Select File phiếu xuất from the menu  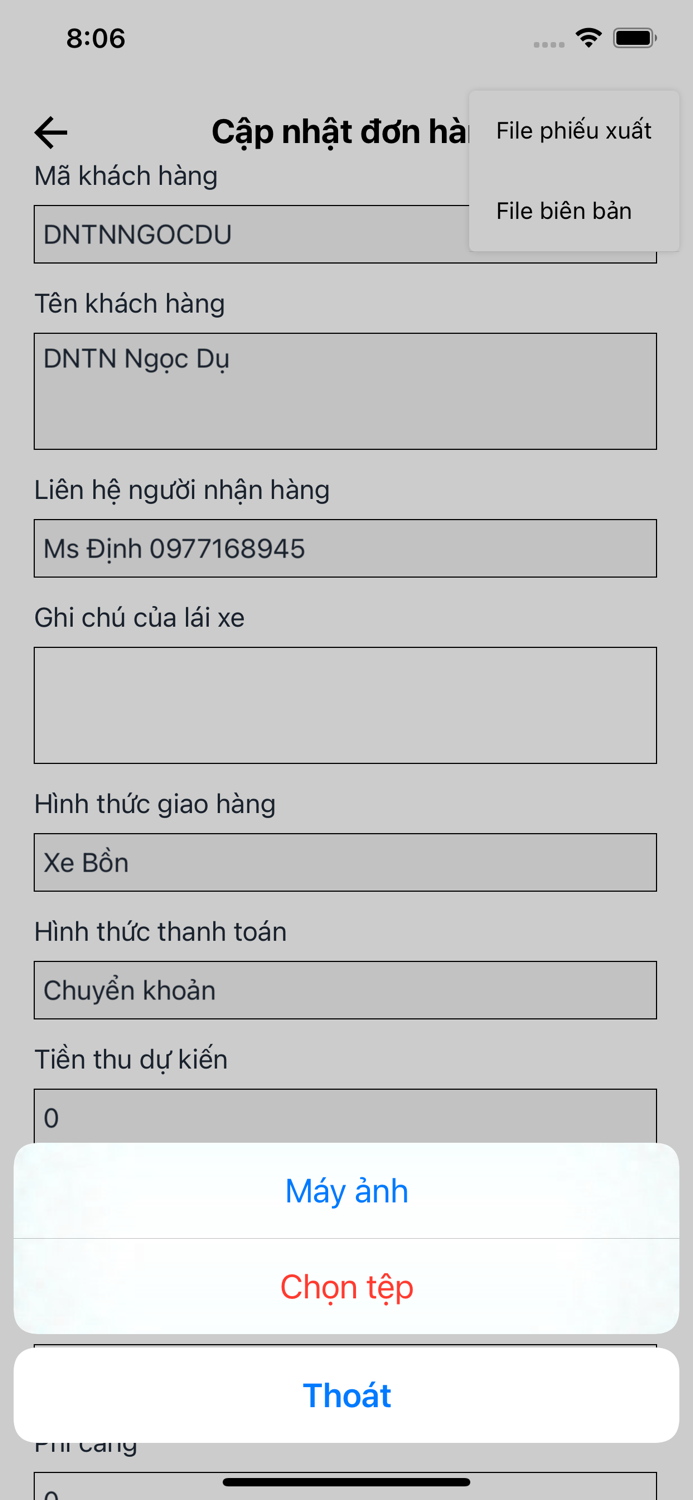point(573,130)
